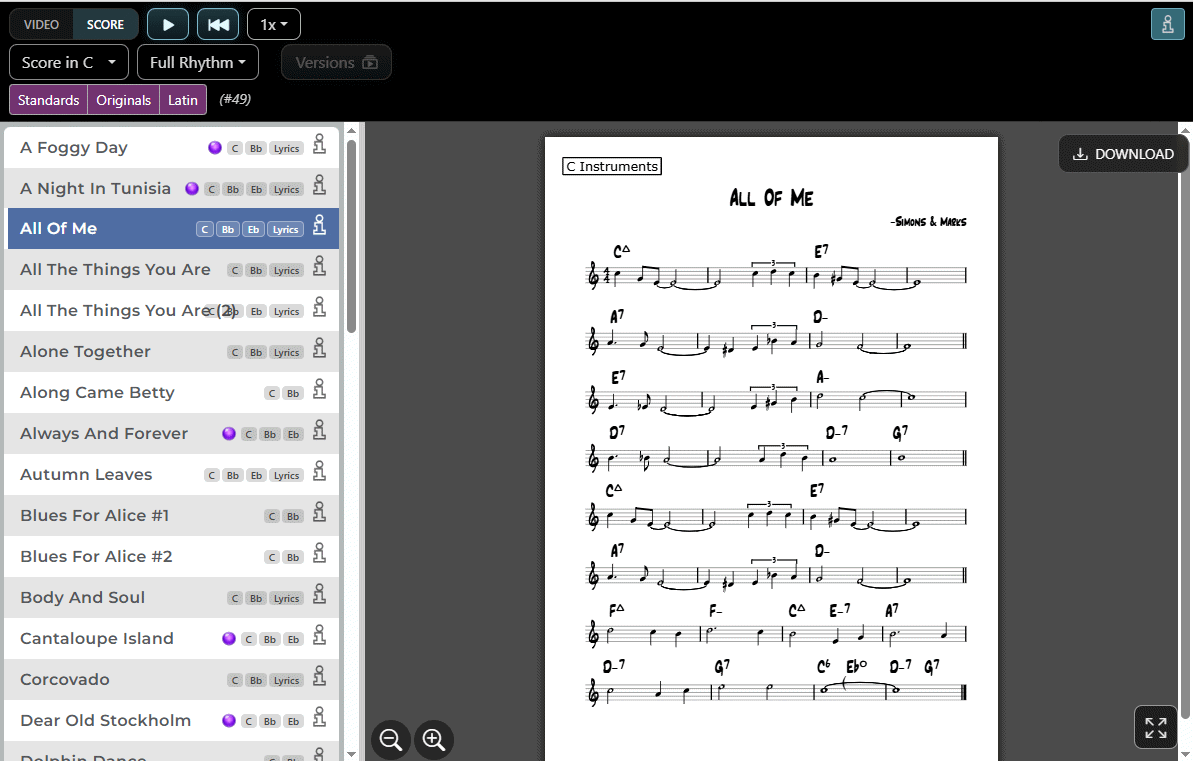Click the player icon on All Of Me
1193x761 pixels.
click(x=320, y=225)
